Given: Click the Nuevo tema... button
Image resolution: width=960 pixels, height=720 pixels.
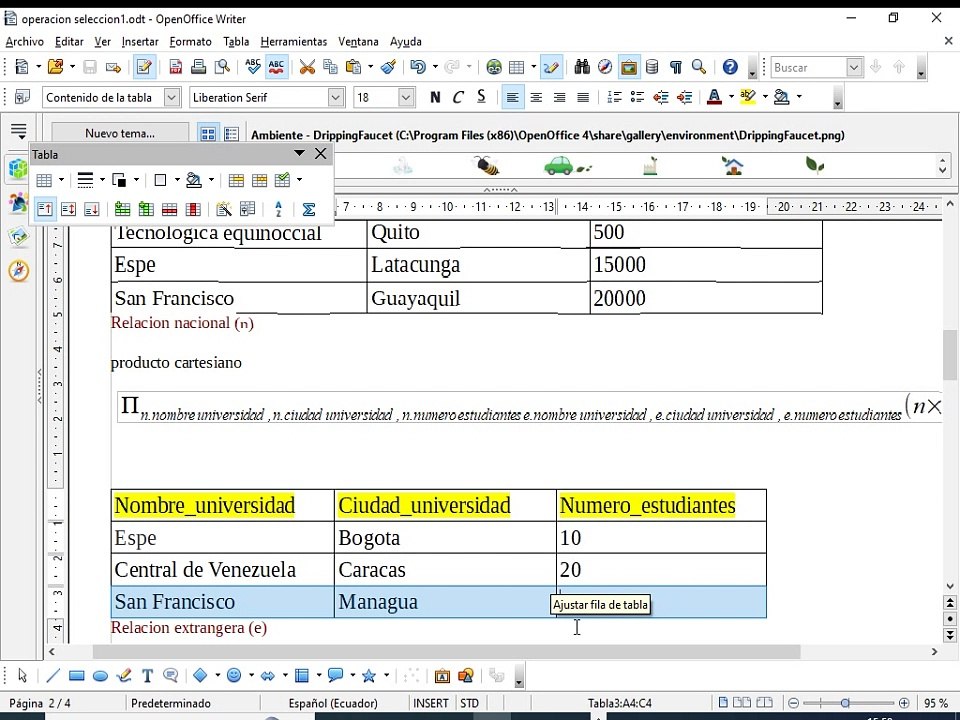Looking at the screenshot, I should [x=120, y=133].
